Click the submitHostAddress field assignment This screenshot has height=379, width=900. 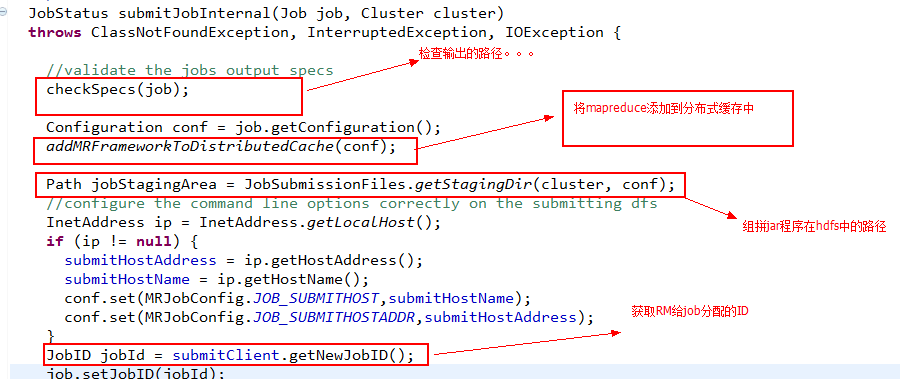243,260
